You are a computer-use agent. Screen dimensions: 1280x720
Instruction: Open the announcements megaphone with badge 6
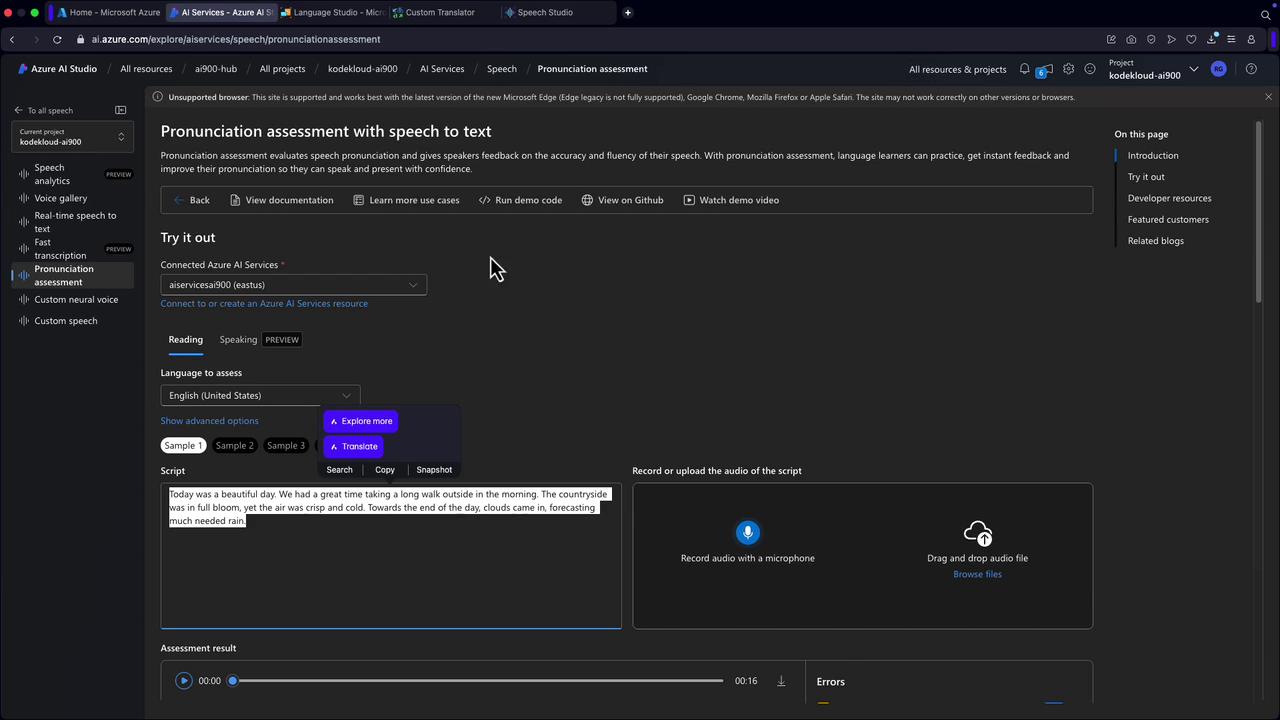click(x=1044, y=69)
